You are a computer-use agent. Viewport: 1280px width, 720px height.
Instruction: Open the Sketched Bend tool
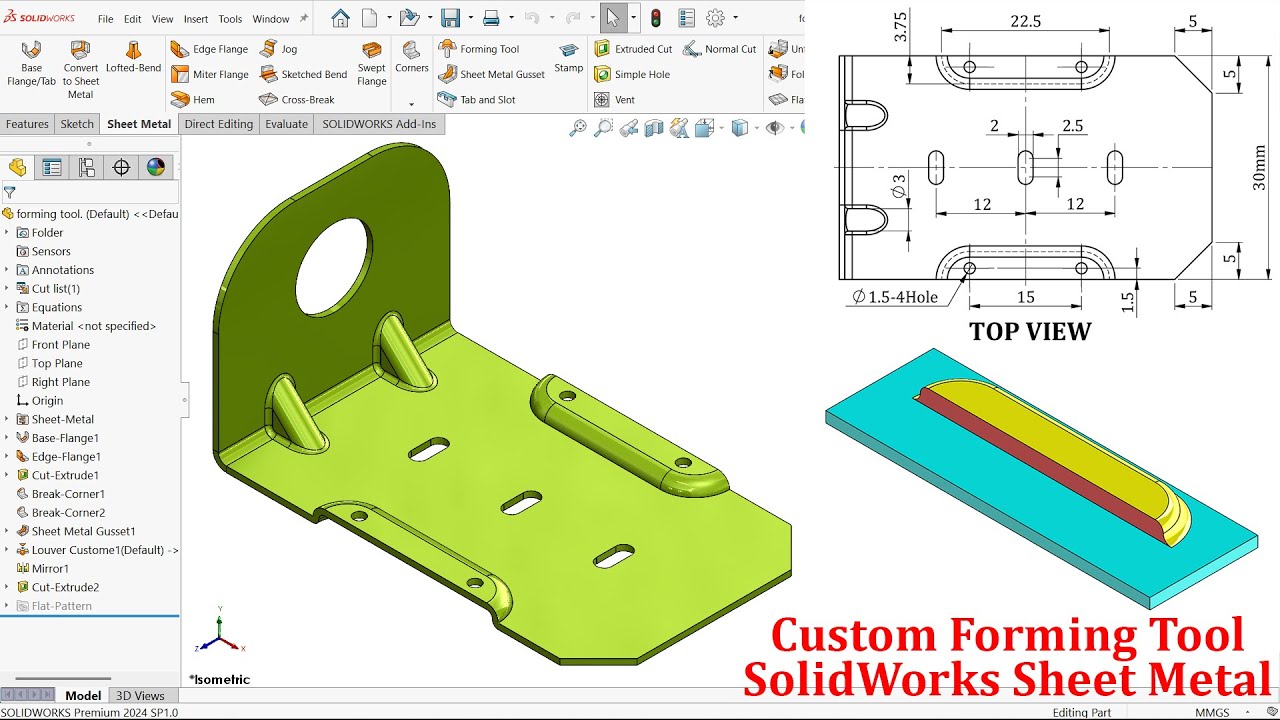[303, 74]
